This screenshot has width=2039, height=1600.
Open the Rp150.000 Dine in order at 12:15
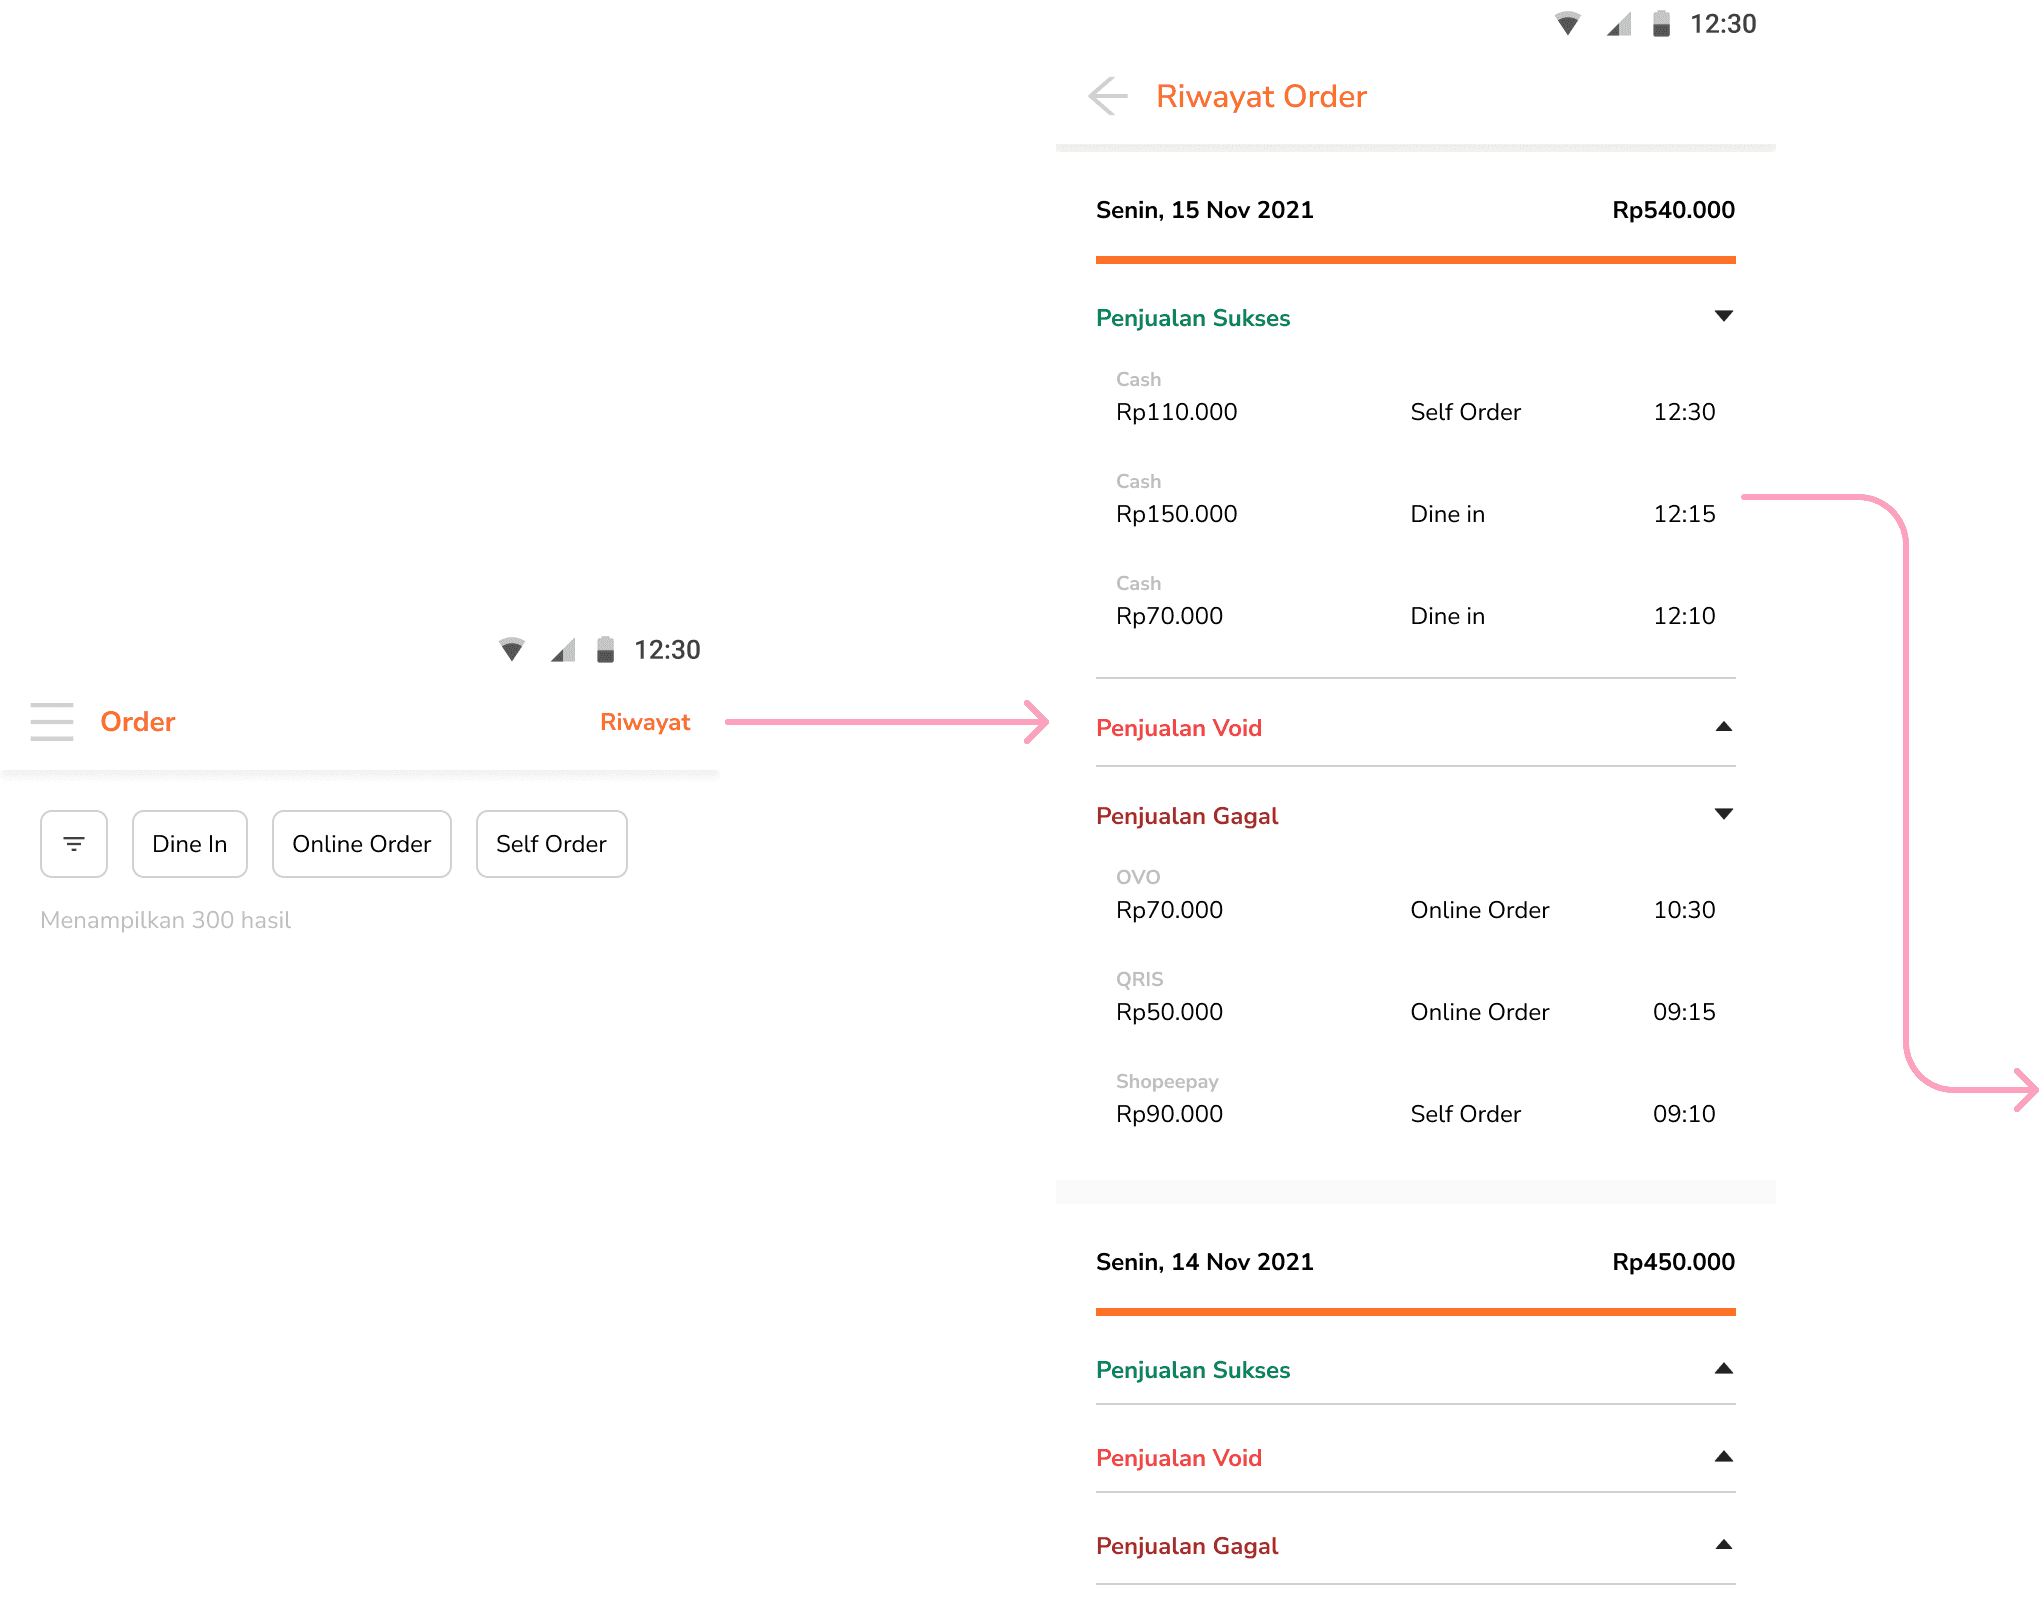(x=1415, y=505)
